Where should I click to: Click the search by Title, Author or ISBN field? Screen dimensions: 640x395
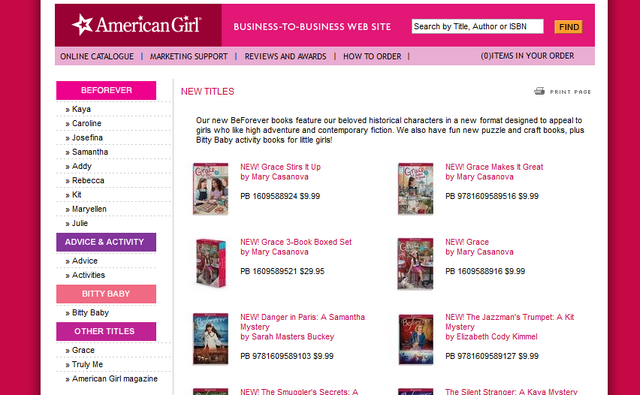(x=478, y=27)
